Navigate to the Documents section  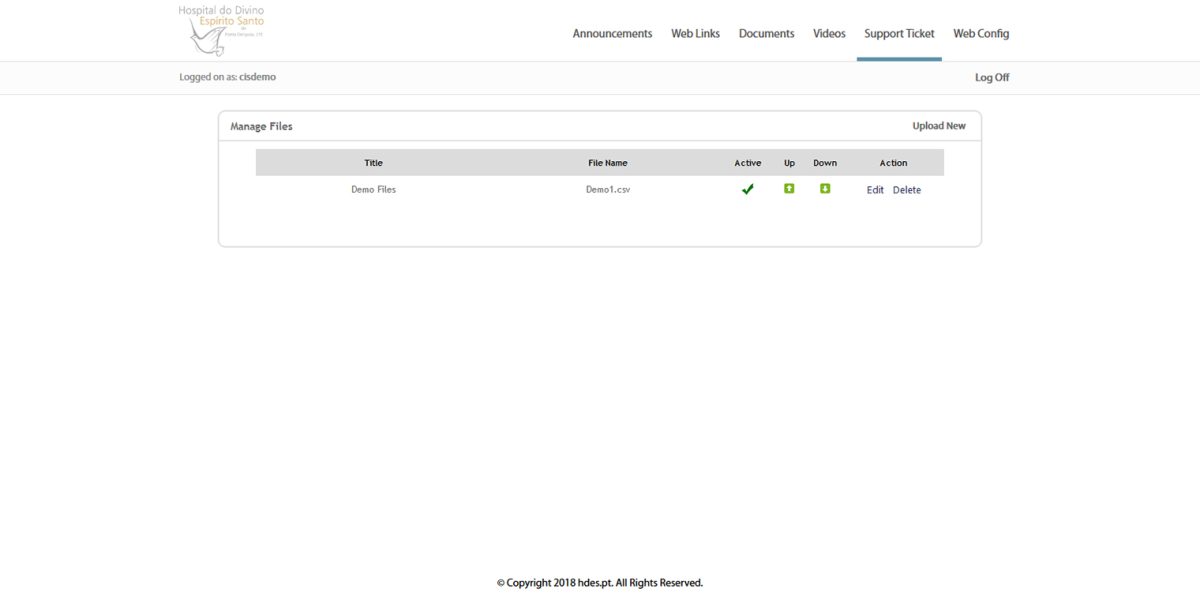766,33
